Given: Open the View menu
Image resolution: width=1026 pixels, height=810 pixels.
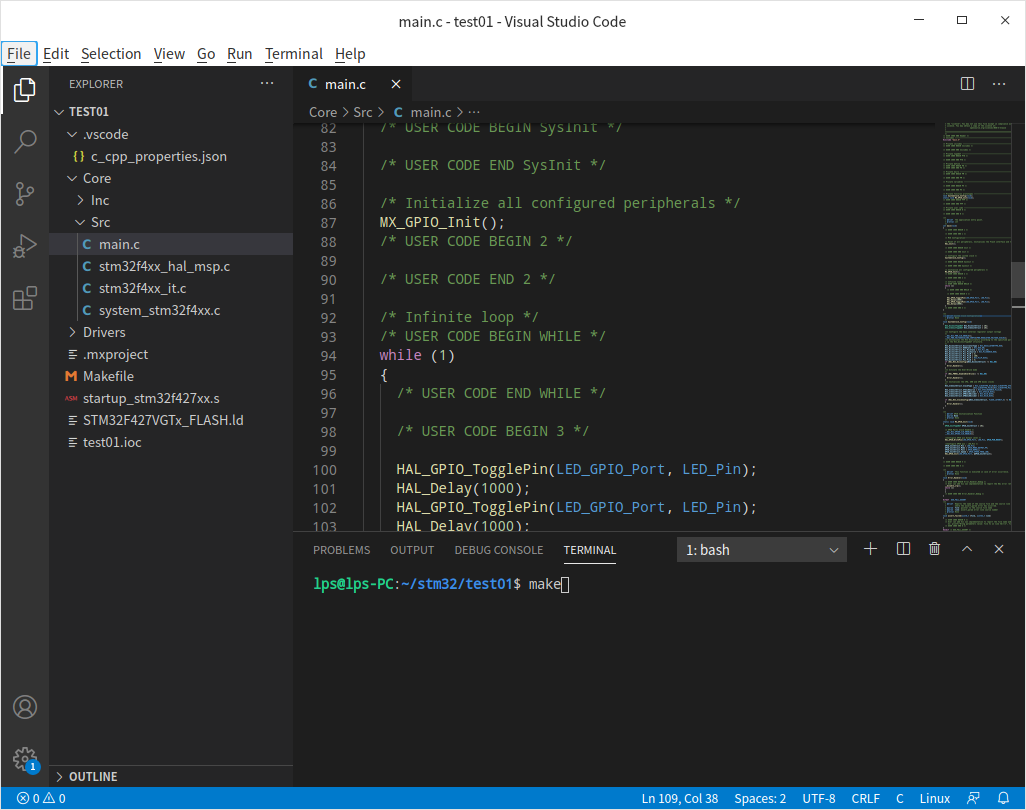Looking at the screenshot, I should (169, 54).
